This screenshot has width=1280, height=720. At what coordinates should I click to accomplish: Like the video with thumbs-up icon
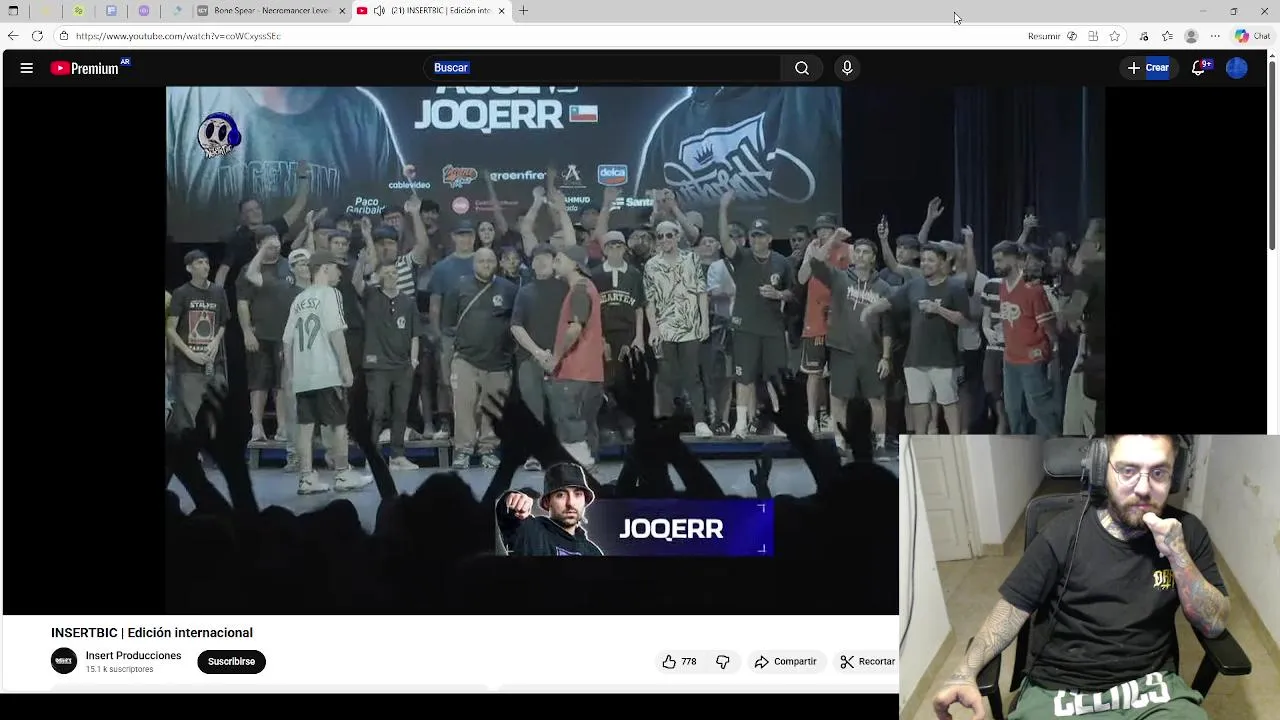[669, 661]
